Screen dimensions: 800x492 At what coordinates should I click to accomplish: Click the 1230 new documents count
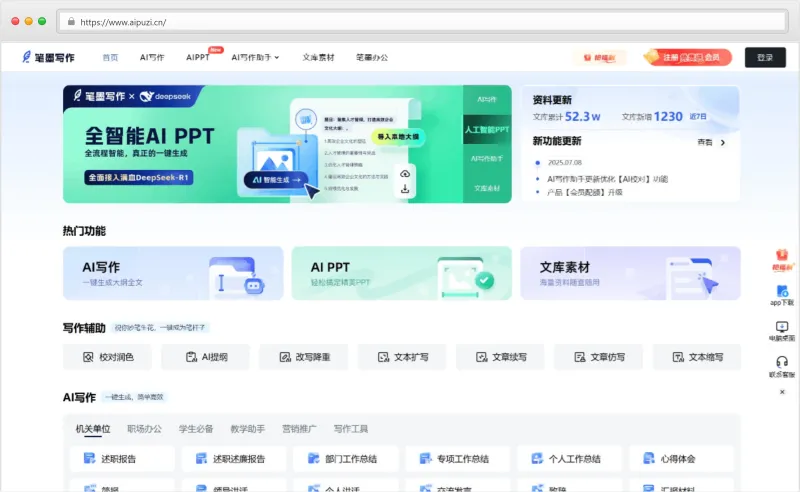[x=668, y=116]
